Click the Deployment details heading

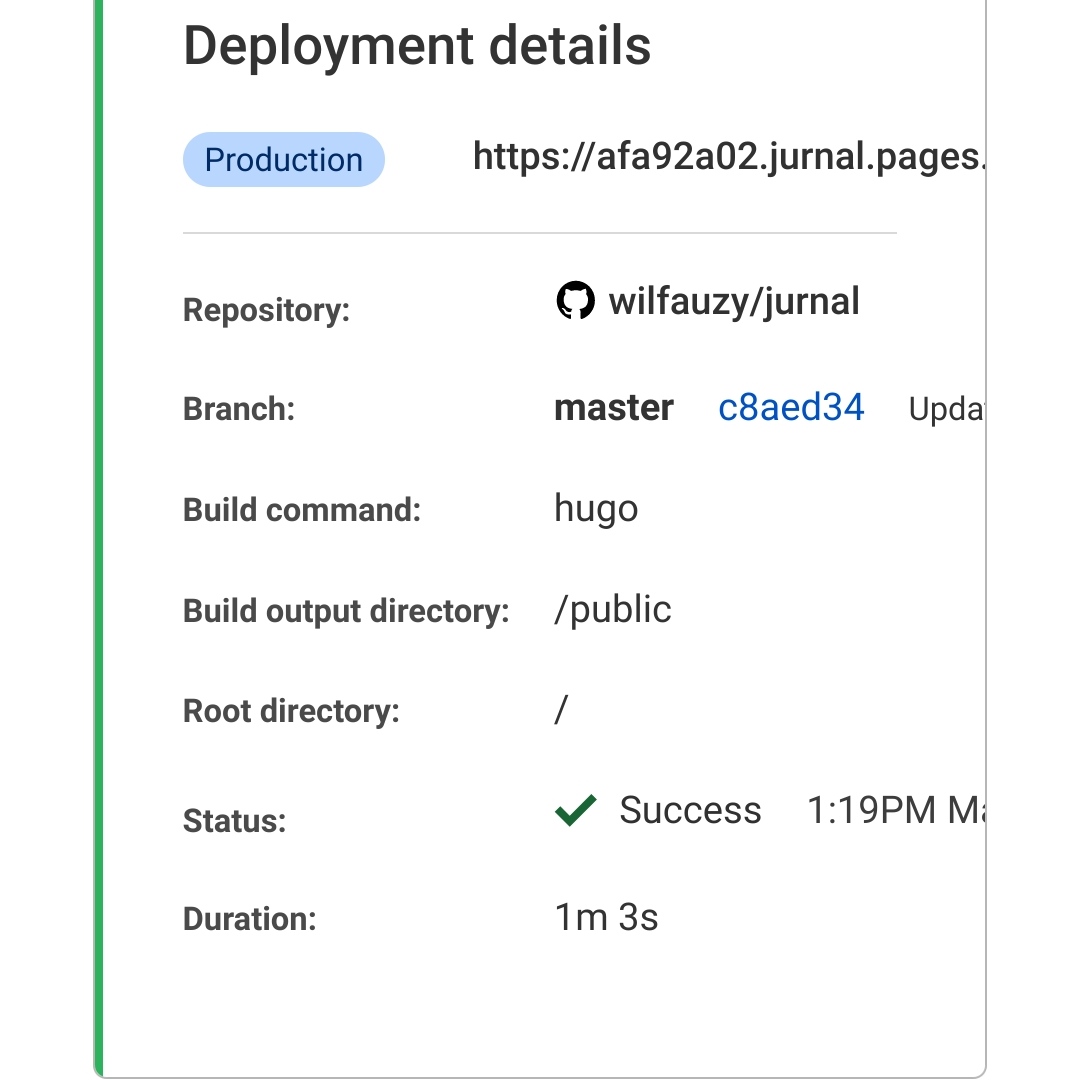click(x=417, y=46)
